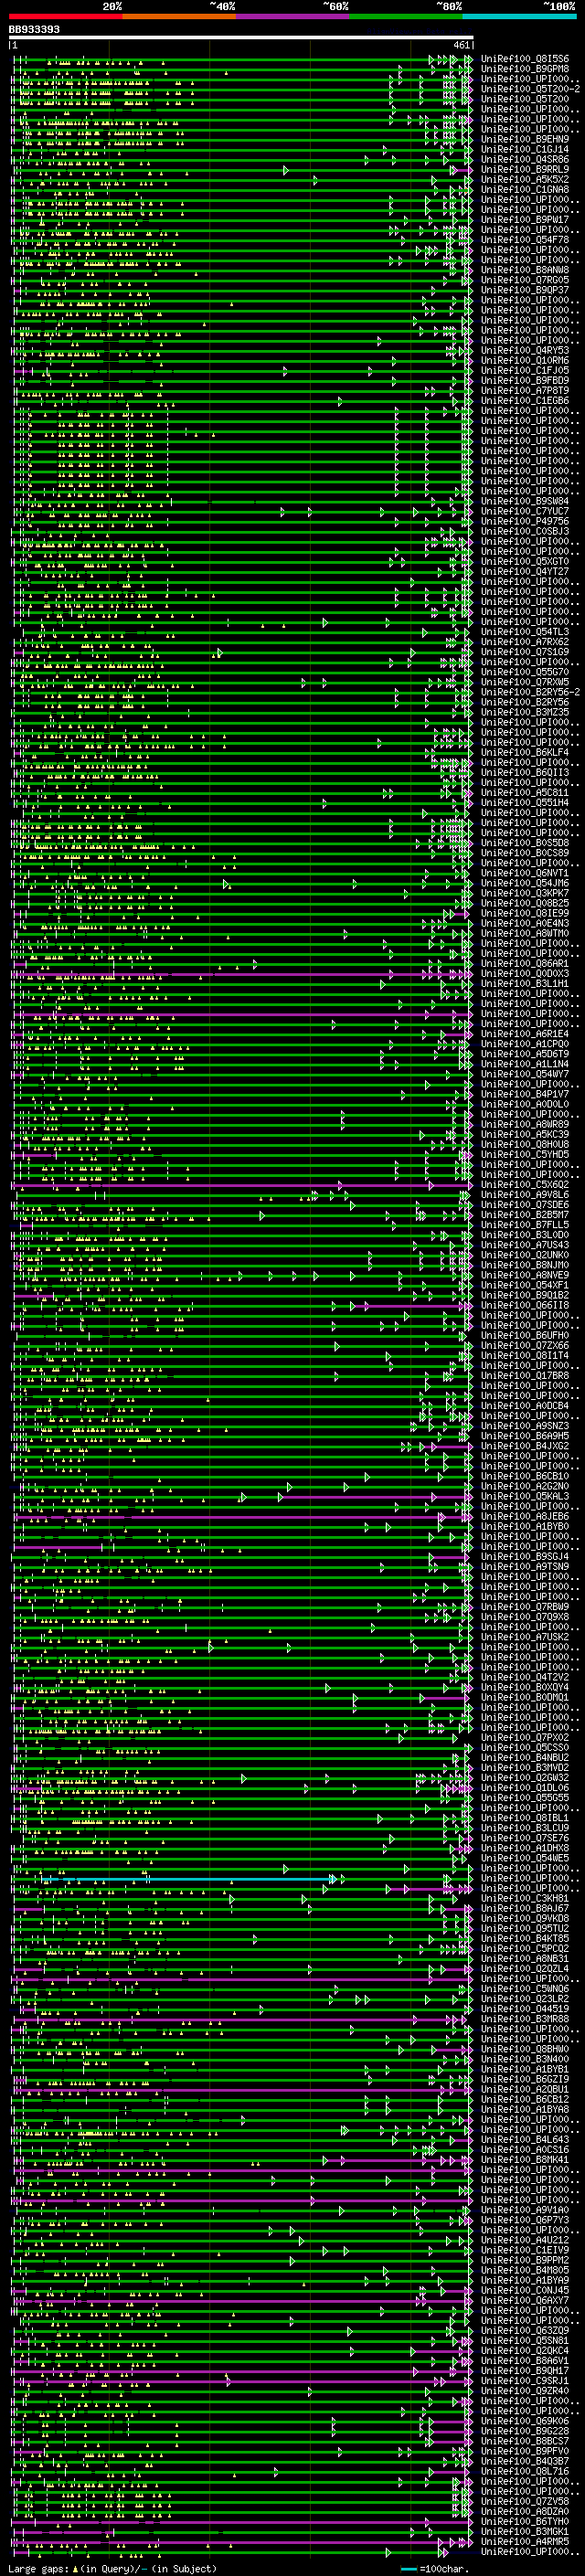This screenshot has height=2576, width=585.
Task: Click the BB933393 query label
Action: tap(34, 30)
